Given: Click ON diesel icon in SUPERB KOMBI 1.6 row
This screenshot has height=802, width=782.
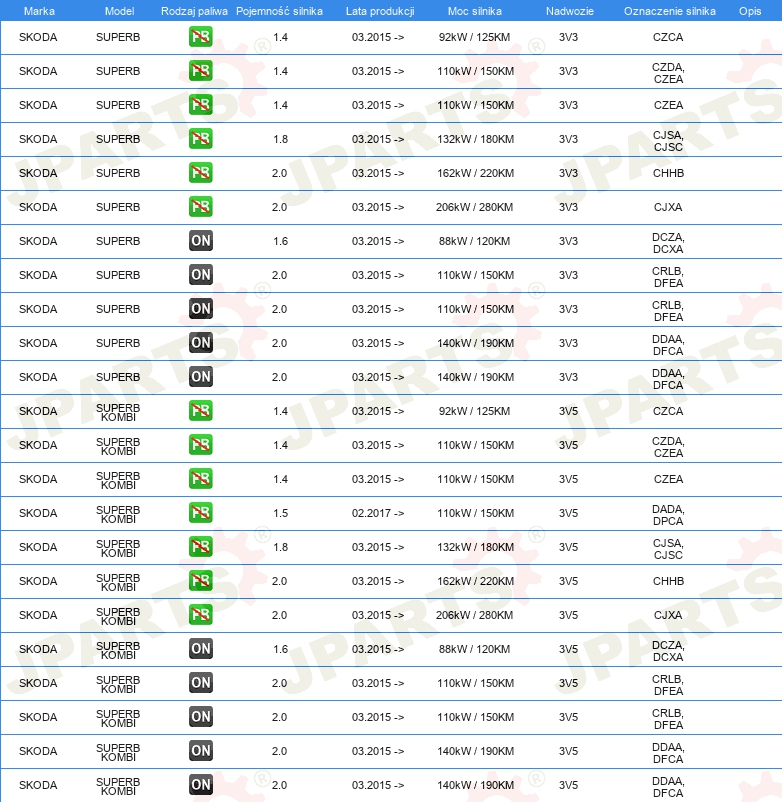Looking at the screenshot, I should (x=200, y=649).
